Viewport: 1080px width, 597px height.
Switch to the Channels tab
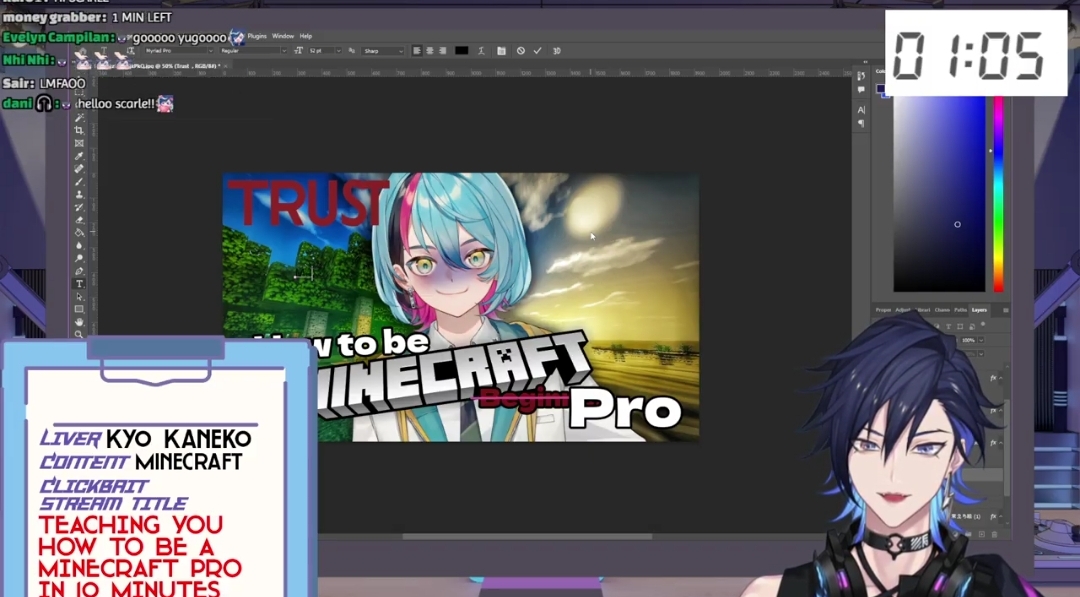point(942,310)
